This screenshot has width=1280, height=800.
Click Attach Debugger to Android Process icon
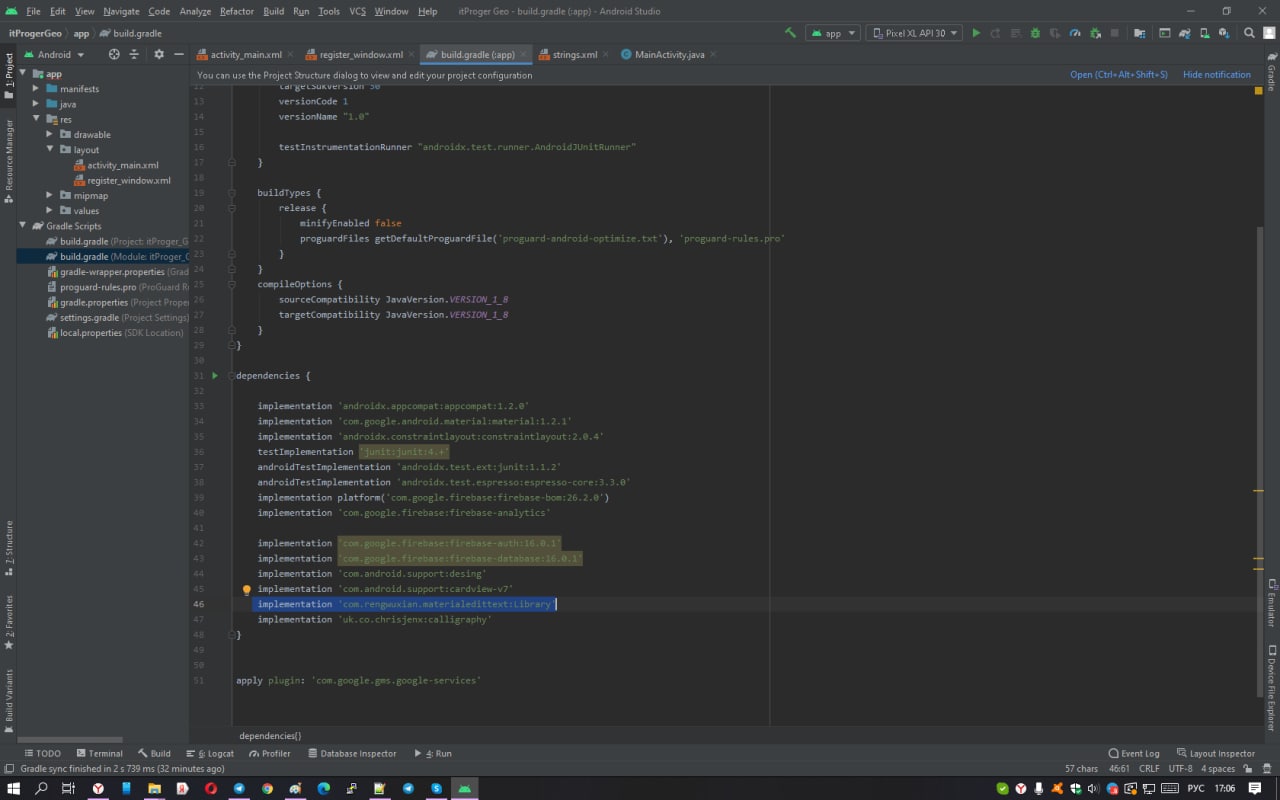pyautogui.click(x=1095, y=33)
